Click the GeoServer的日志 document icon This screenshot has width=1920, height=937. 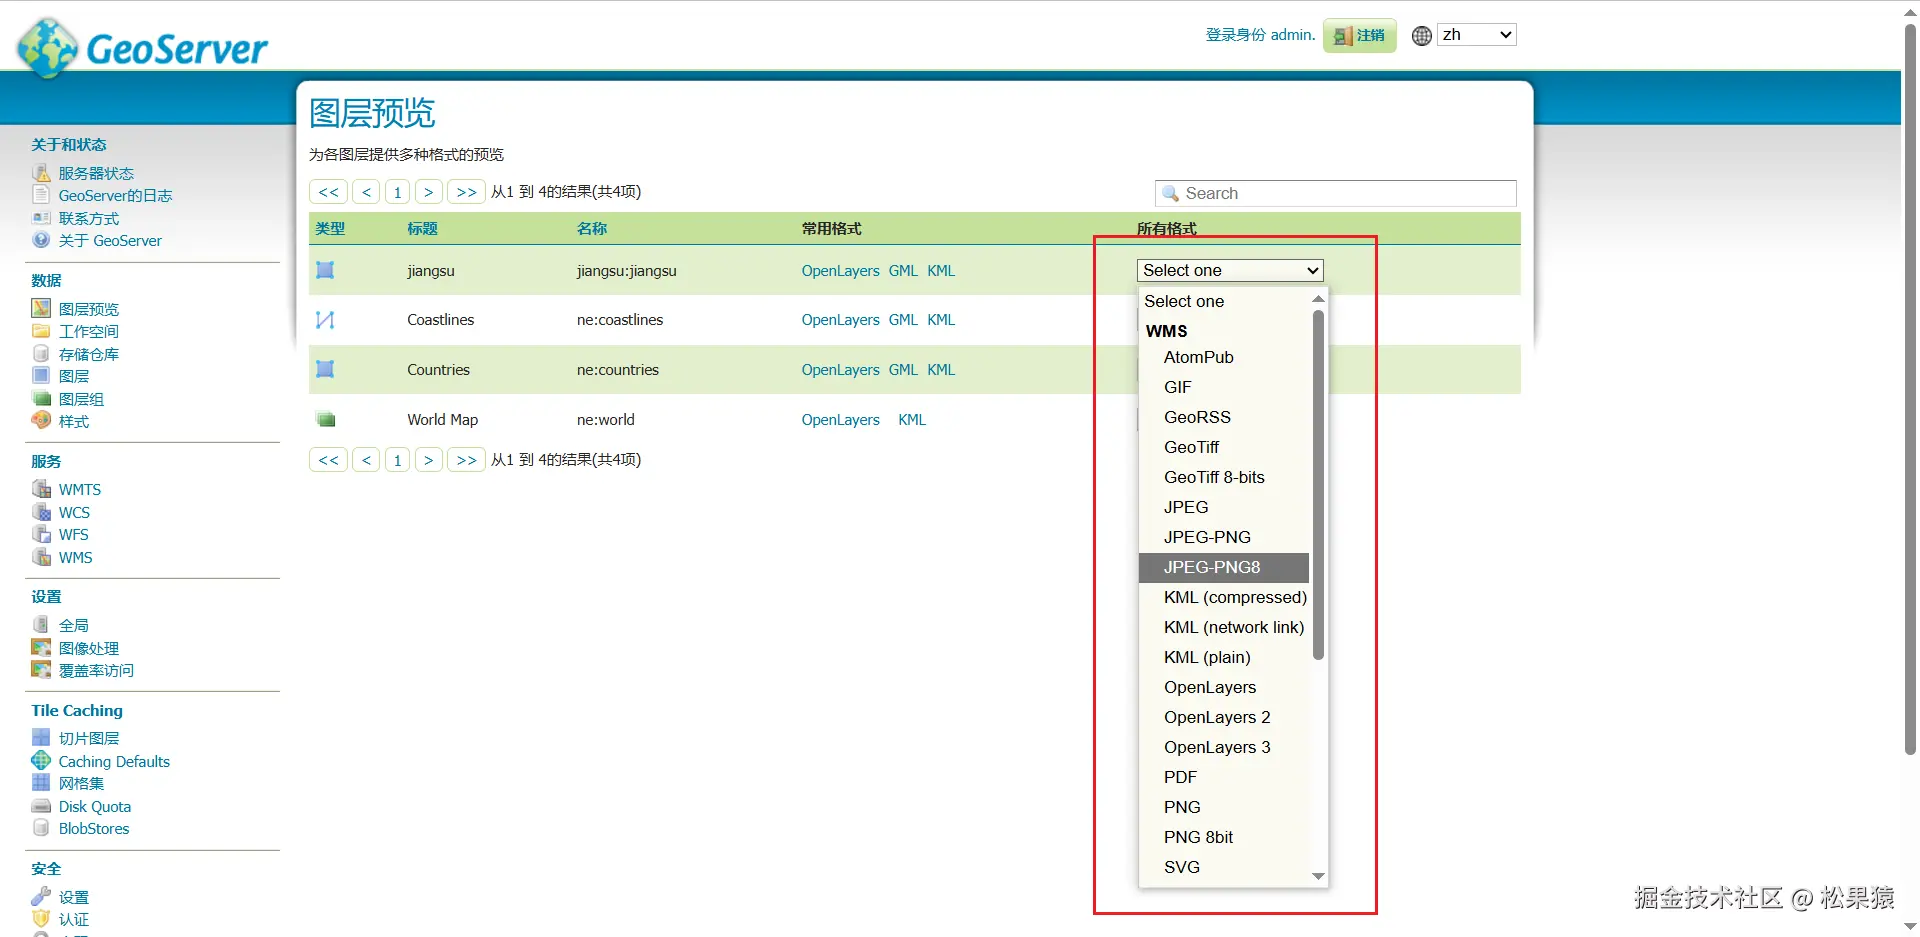[41, 195]
